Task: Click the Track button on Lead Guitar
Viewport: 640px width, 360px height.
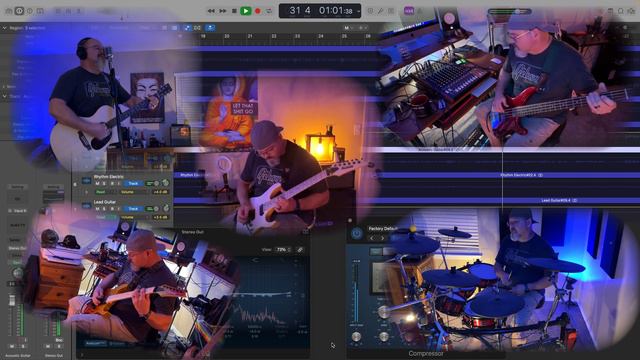Action: pyautogui.click(x=133, y=209)
